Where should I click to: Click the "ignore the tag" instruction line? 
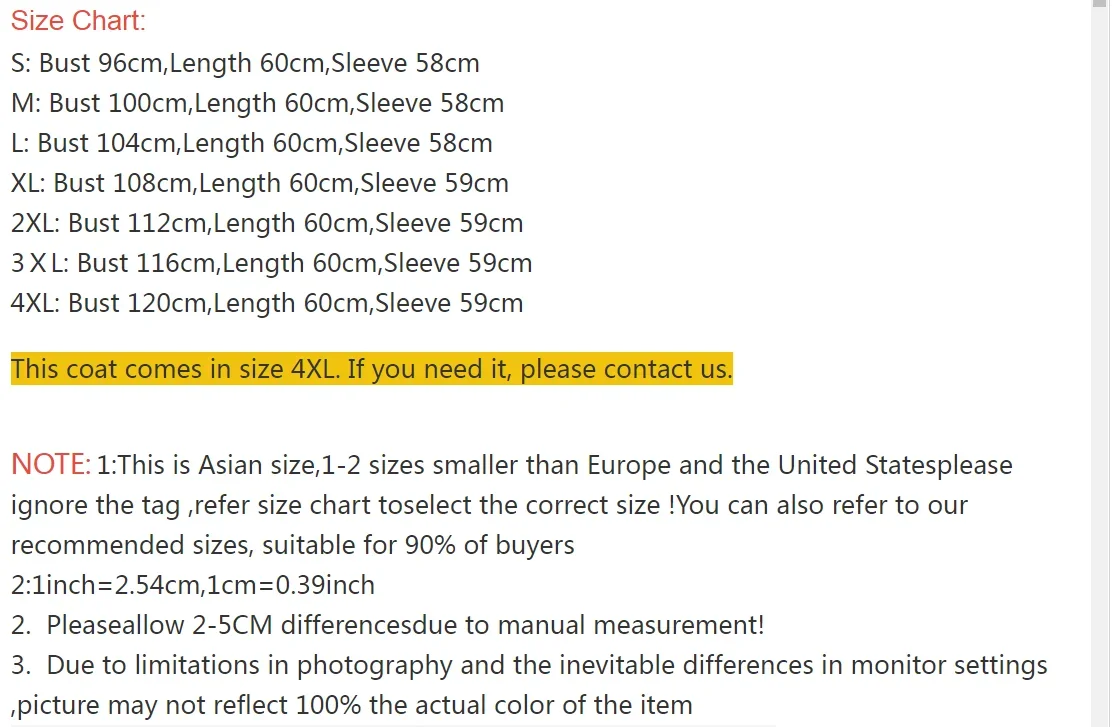(489, 505)
